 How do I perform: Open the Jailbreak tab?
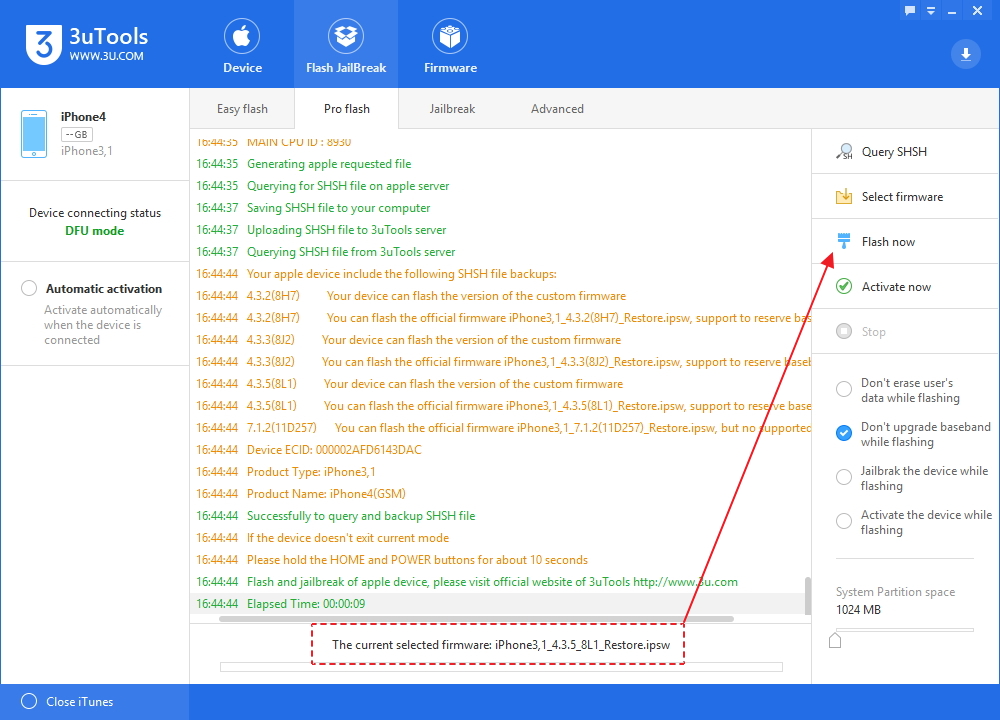click(452, 108)
